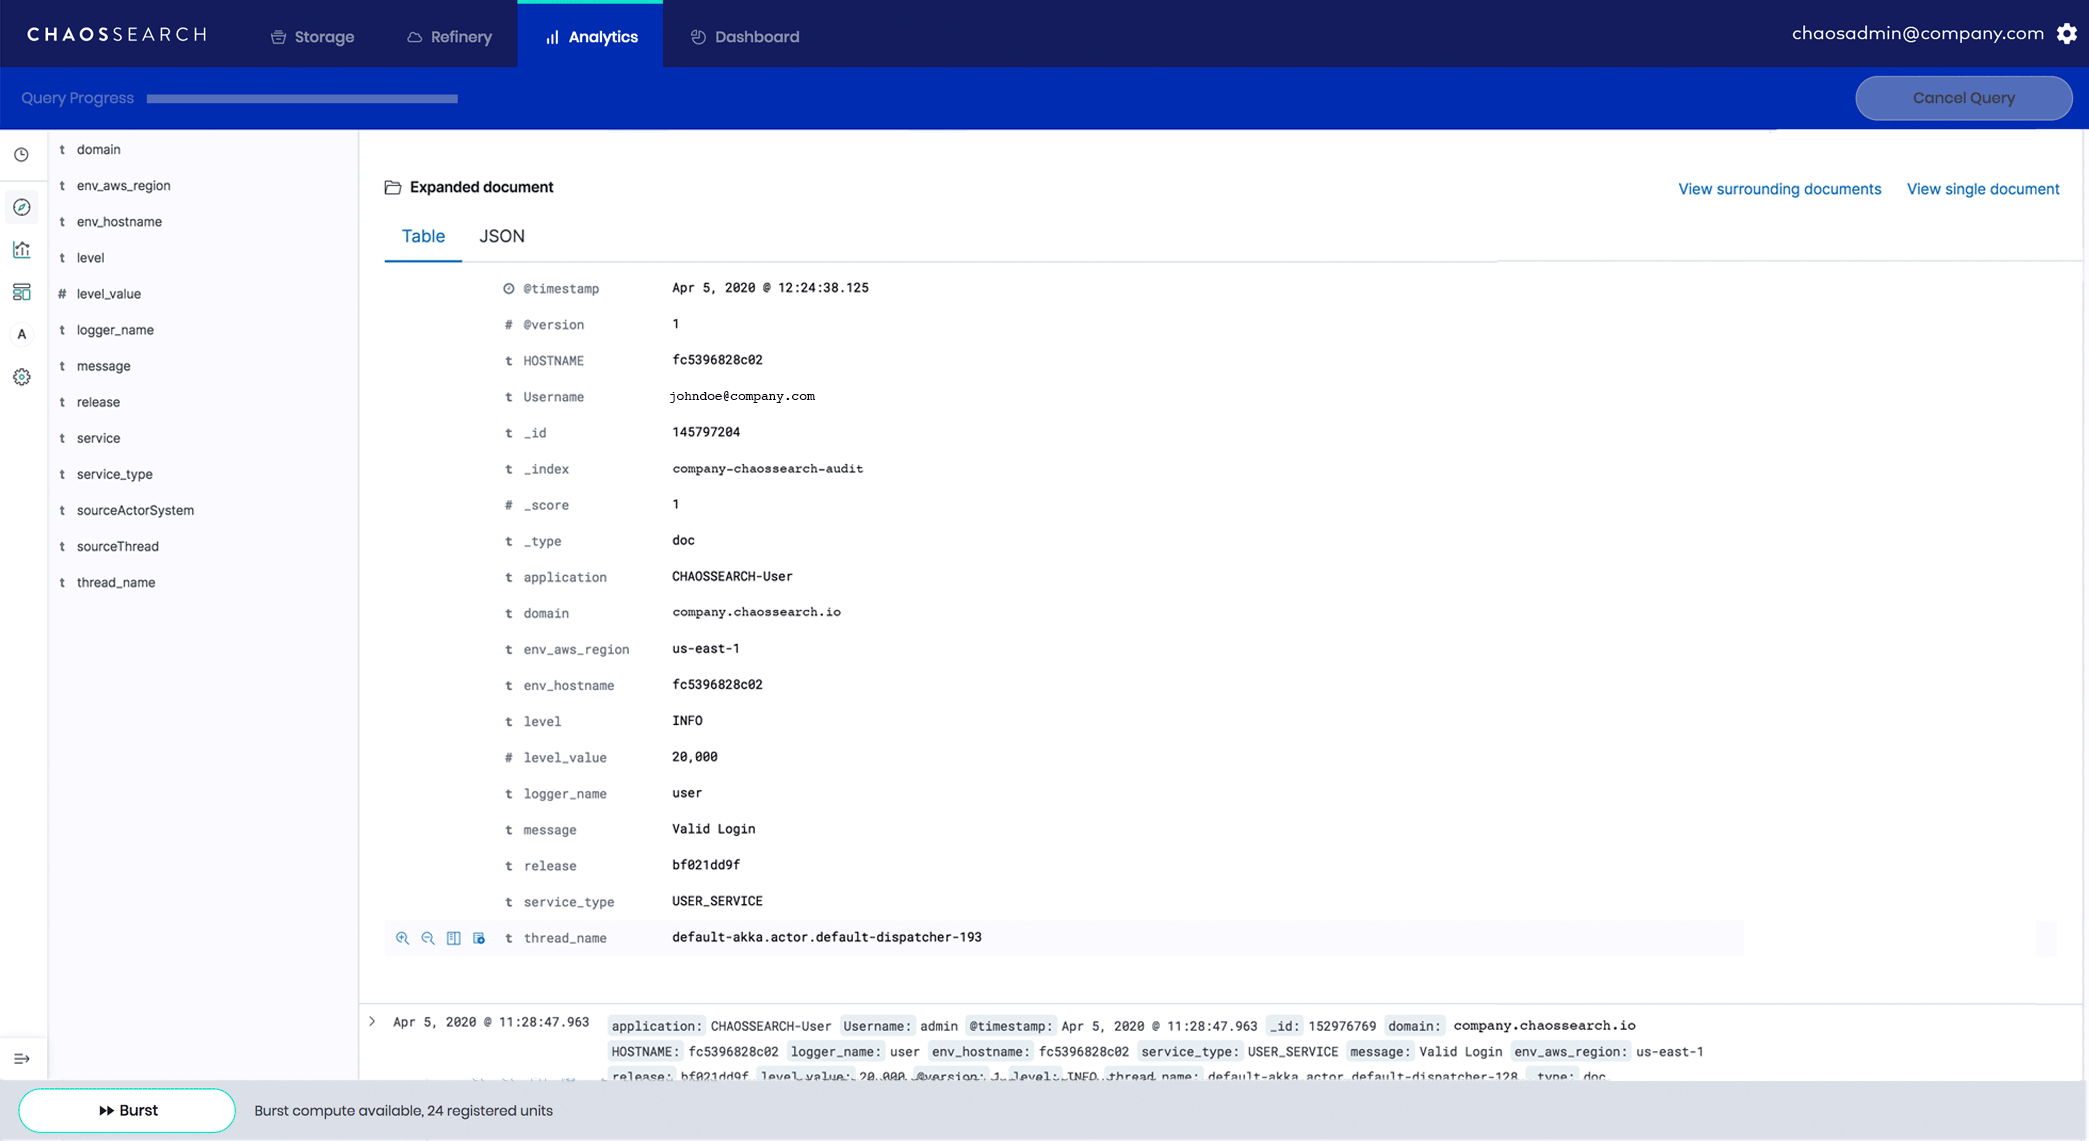The height and width of the screenshot is (1141, 2089).
Task: Open the Refinery tab
Action: pos(449,36)
